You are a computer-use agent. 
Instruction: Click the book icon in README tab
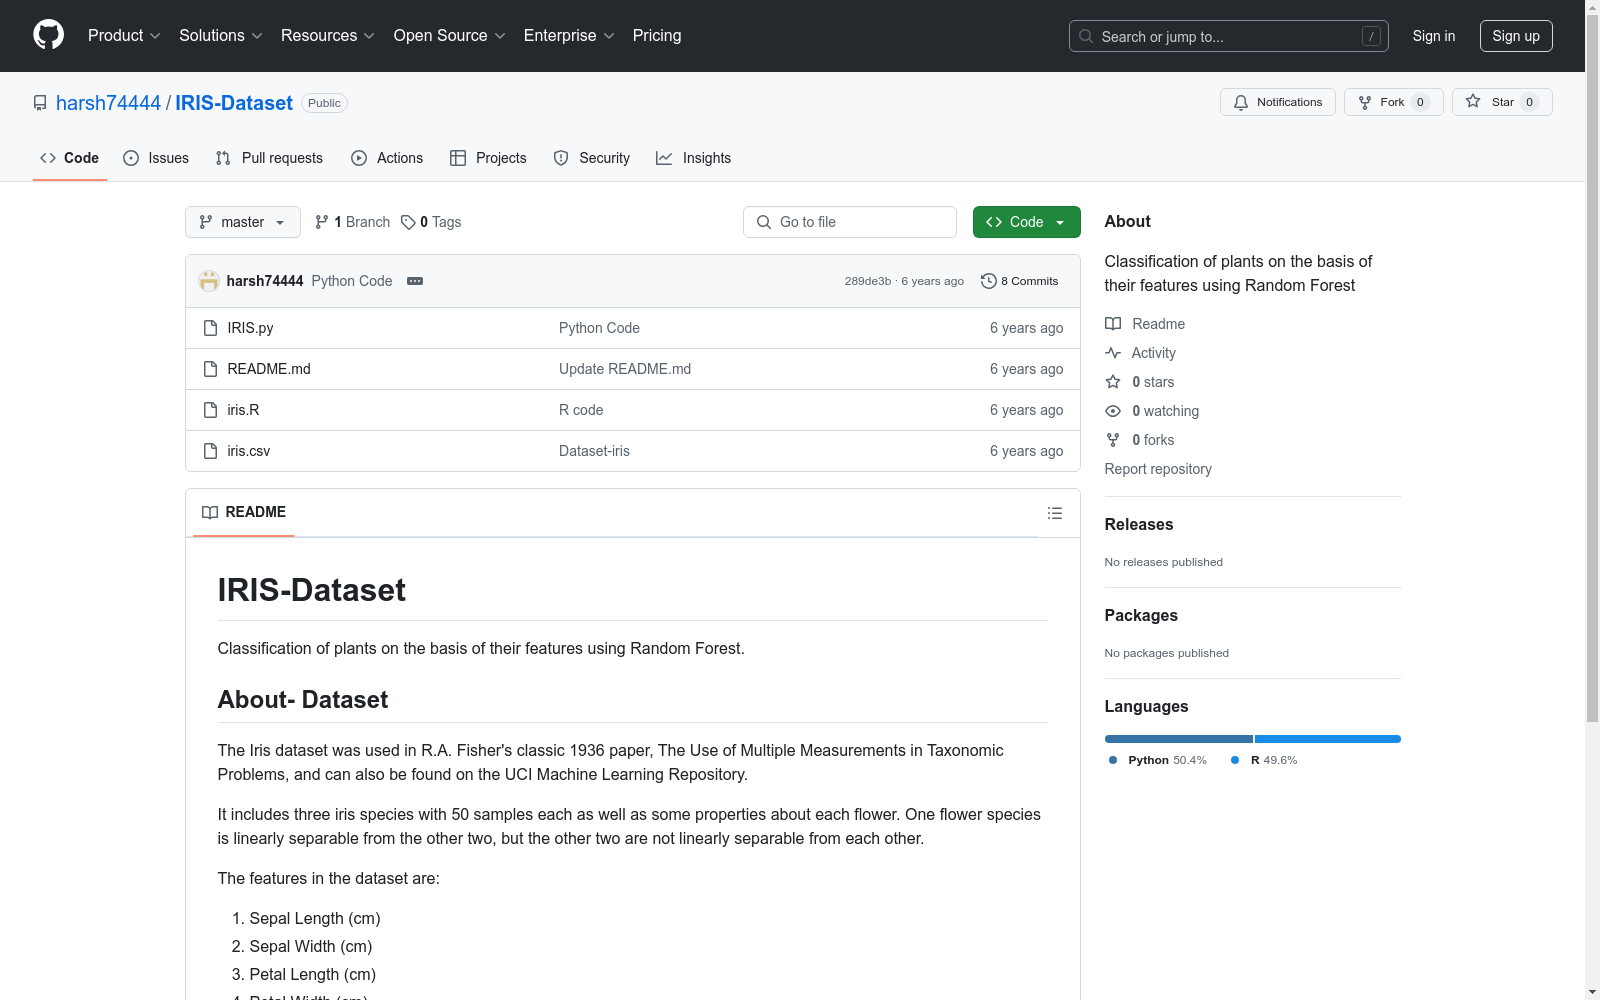pyautogui.click(x=210, y=512)
